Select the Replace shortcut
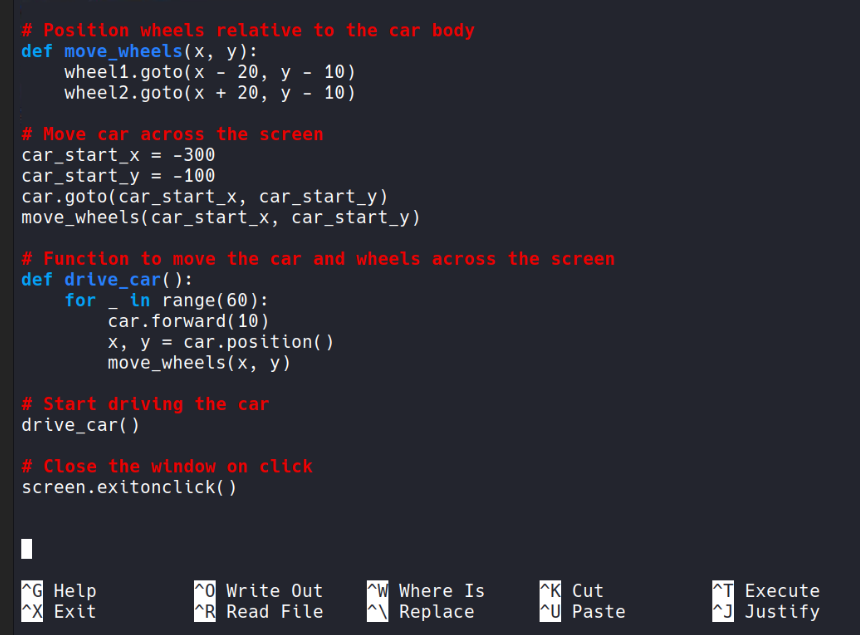The width and height of the screenshot is (860, 635). click(426, 612)
